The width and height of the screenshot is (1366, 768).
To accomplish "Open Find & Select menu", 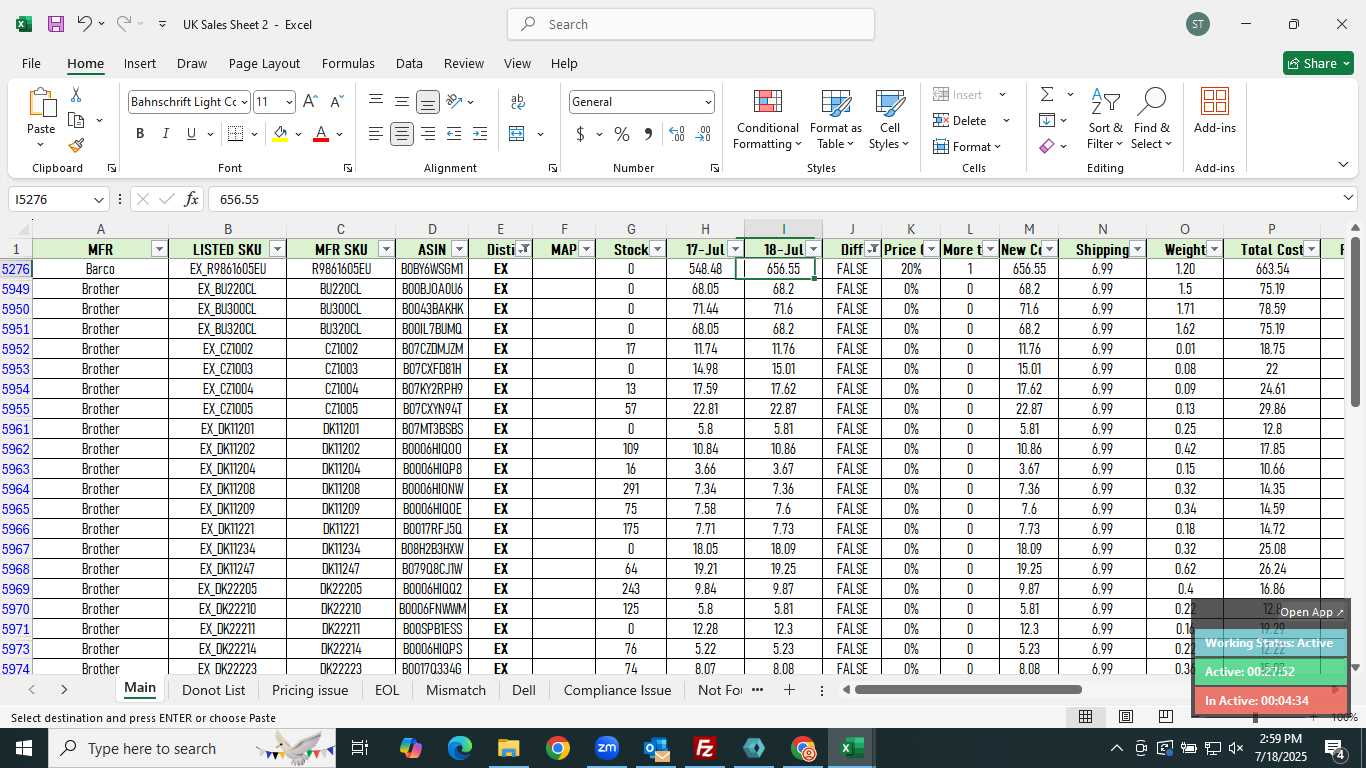I will tap(1151, 120).
